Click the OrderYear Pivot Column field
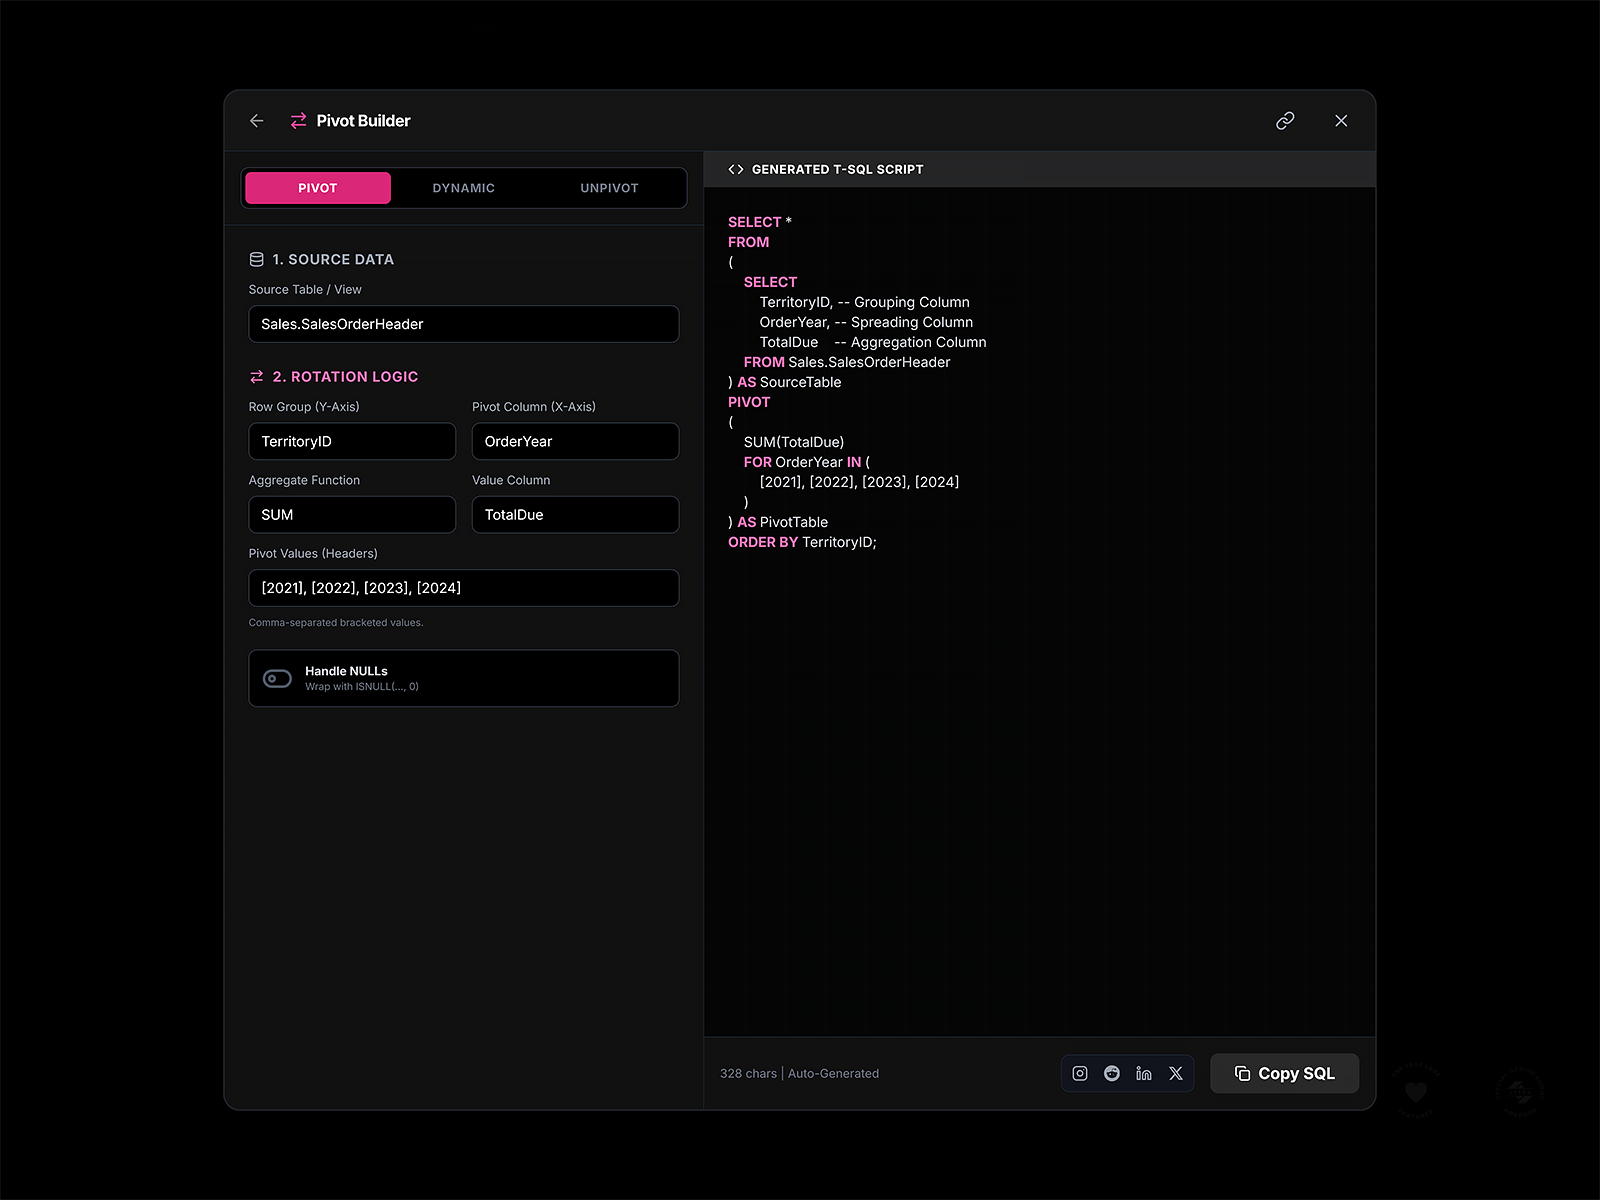 pyautogui.click(x=575, y=441)
